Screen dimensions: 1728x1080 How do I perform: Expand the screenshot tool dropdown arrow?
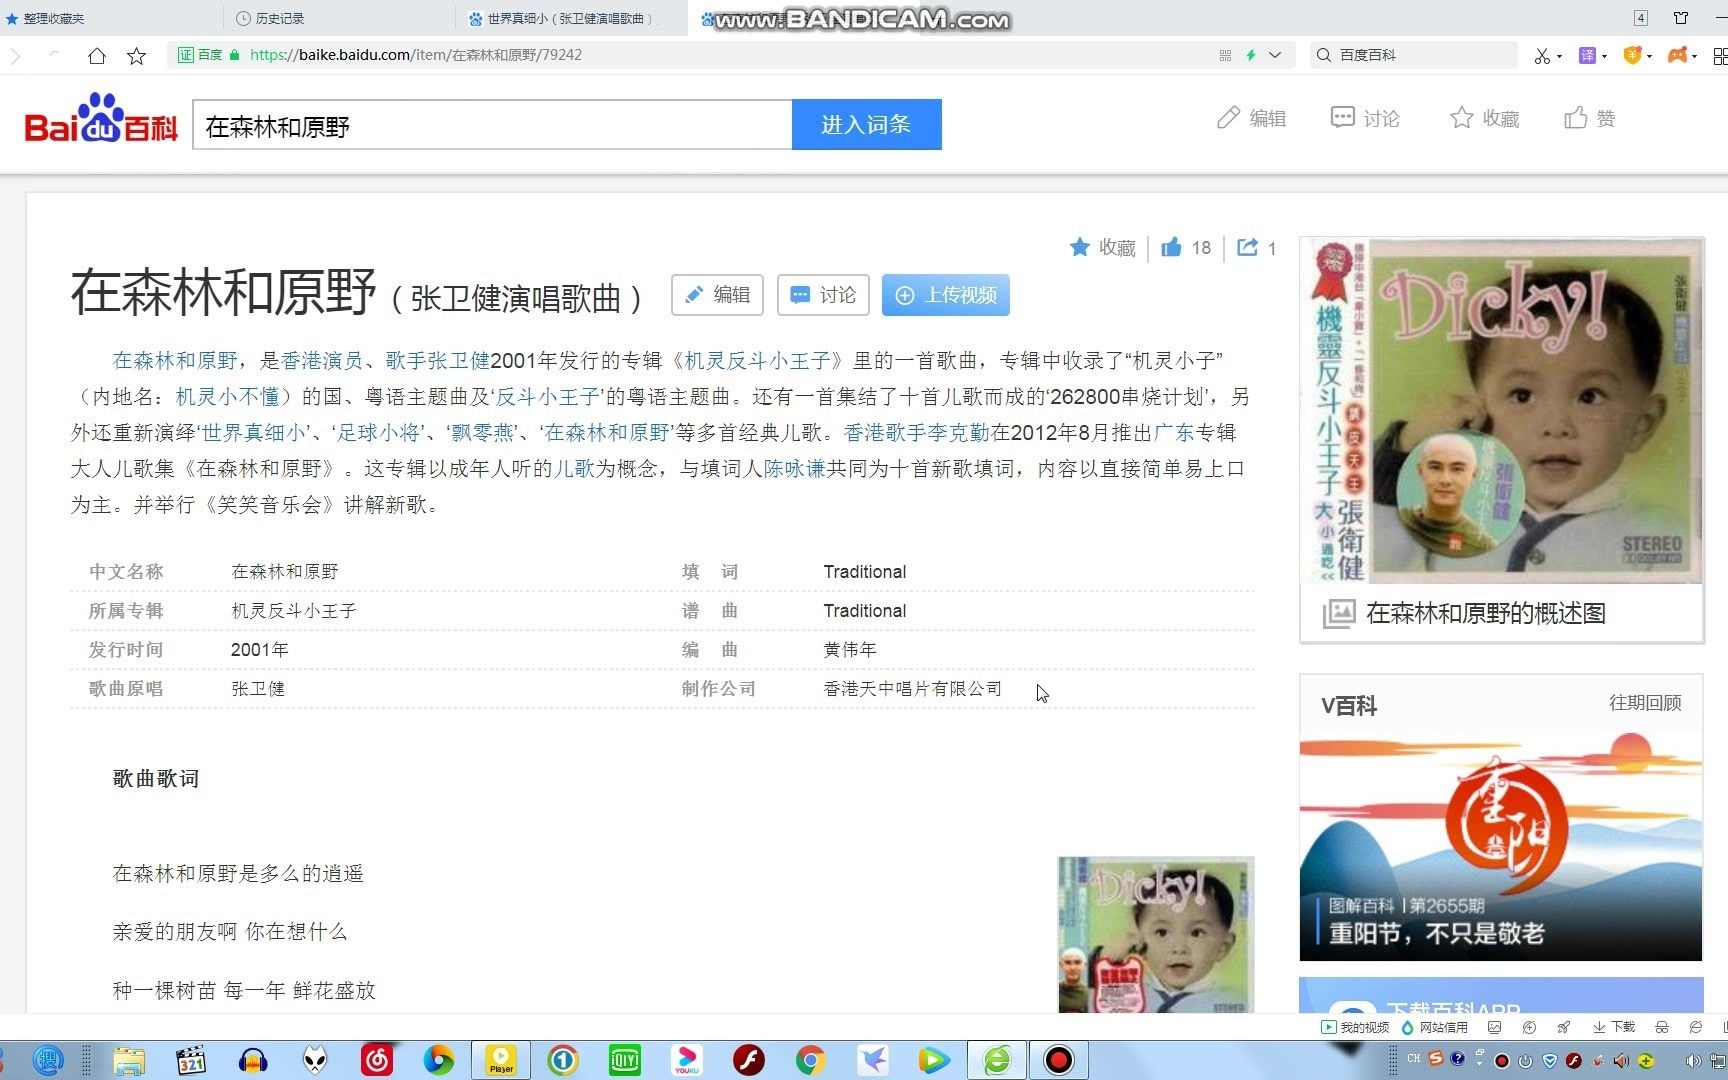pyautogui.click(x=1559, y=56)
